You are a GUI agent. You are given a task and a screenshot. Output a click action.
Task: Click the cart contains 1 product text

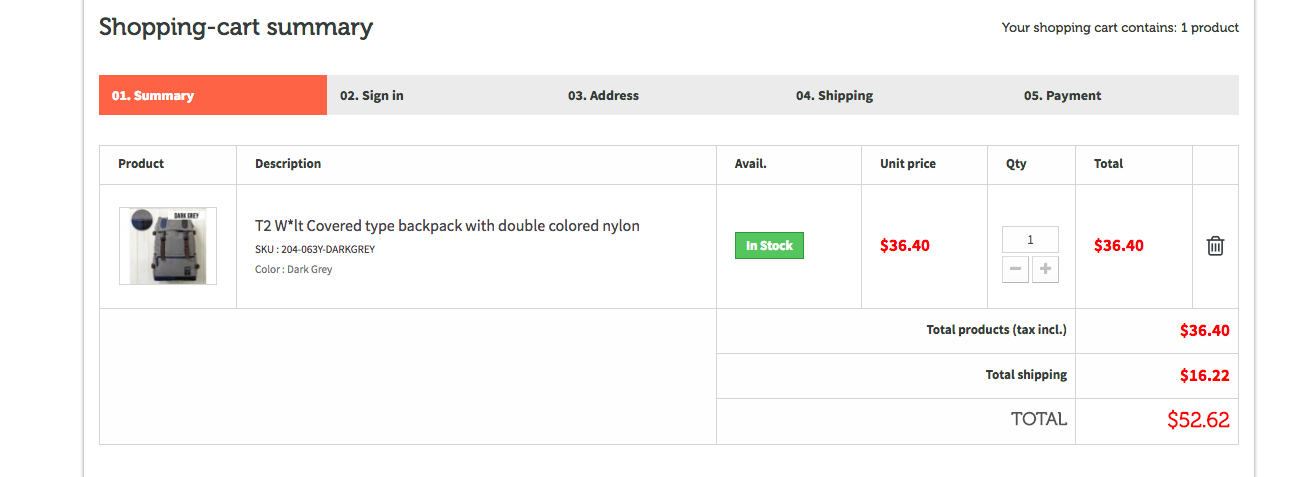(x=1120, y=28)
